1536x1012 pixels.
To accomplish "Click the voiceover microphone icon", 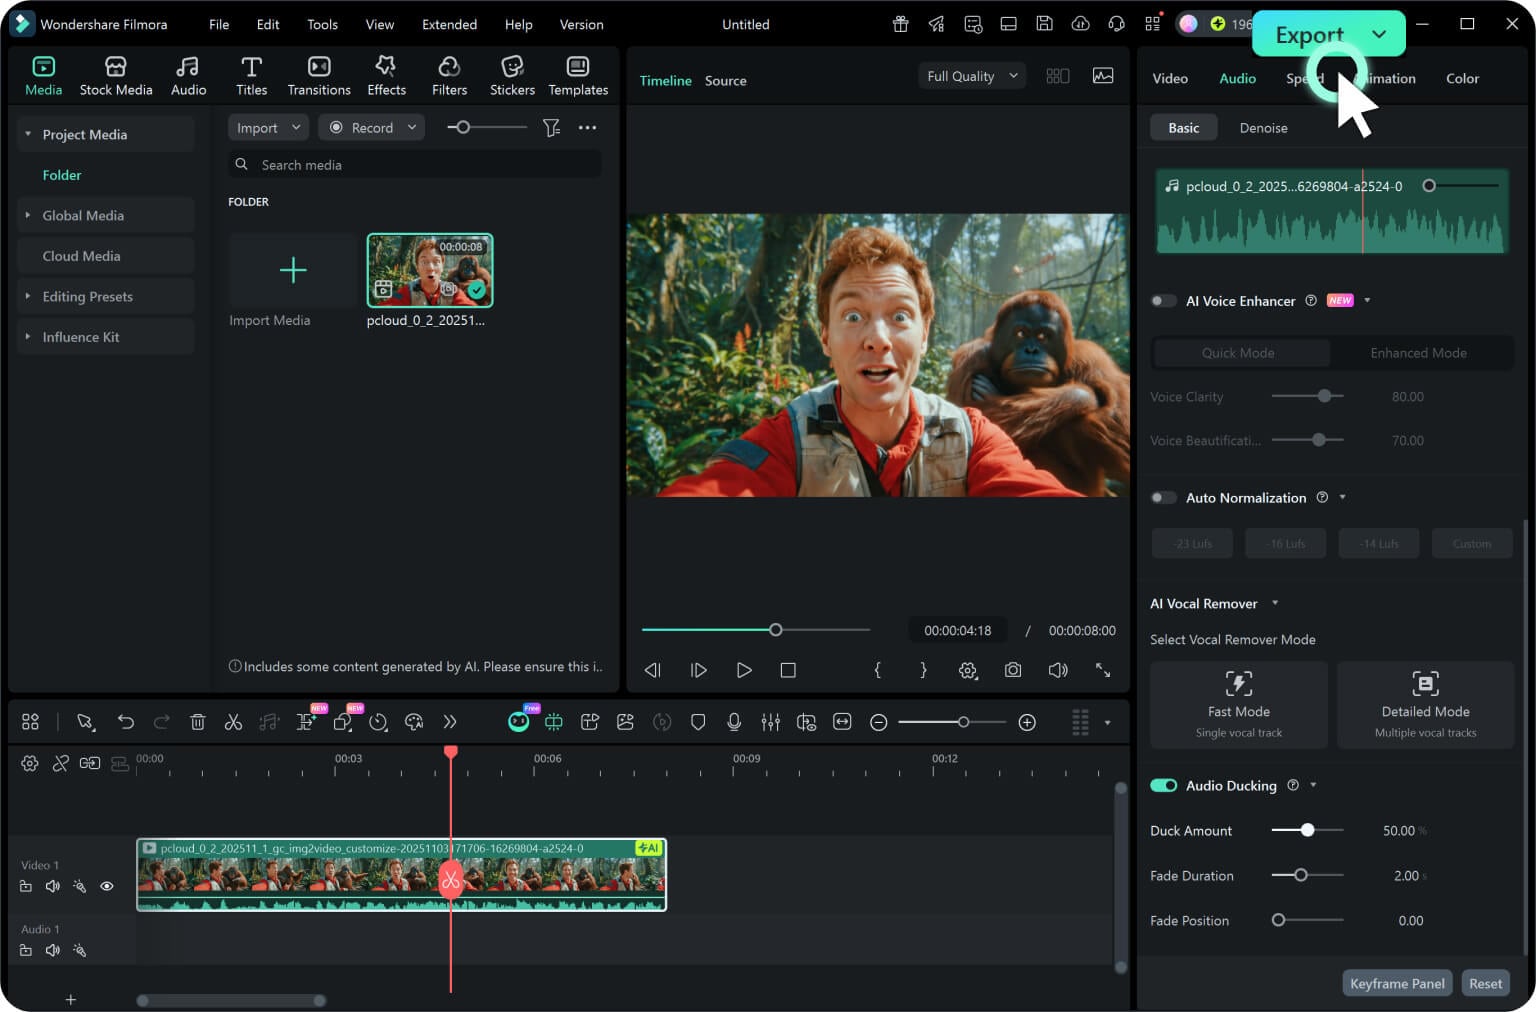I will (734, 722).
